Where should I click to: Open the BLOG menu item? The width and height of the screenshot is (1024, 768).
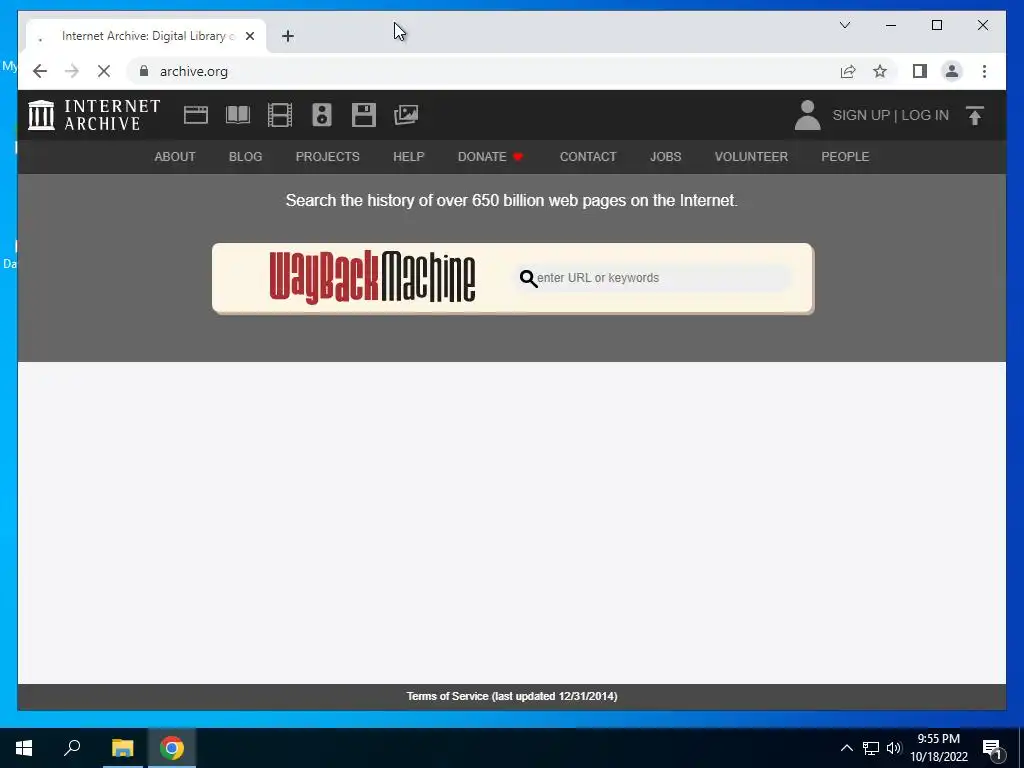(246, 157)
